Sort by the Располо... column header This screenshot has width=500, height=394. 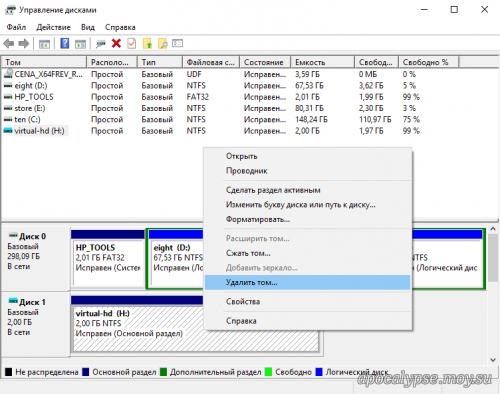pyautogui.click(x=112, y=62)
